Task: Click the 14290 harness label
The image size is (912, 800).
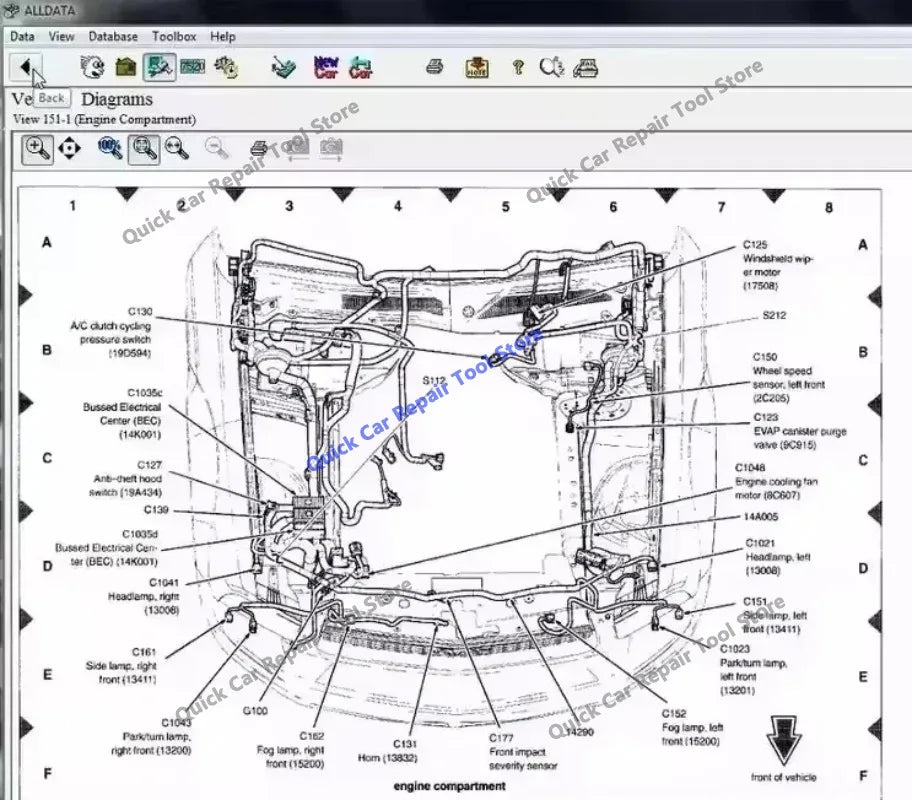Action: 579,732
